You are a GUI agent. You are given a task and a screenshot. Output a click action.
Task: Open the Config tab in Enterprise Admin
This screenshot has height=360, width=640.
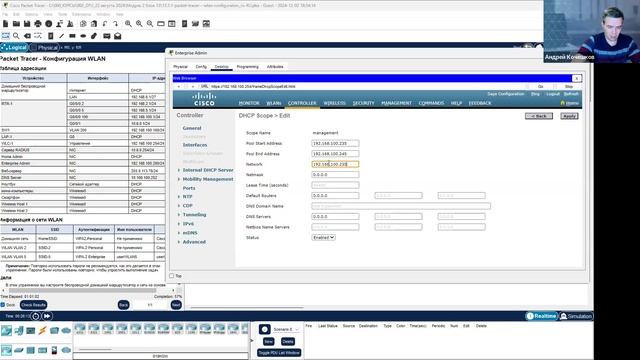201,67
